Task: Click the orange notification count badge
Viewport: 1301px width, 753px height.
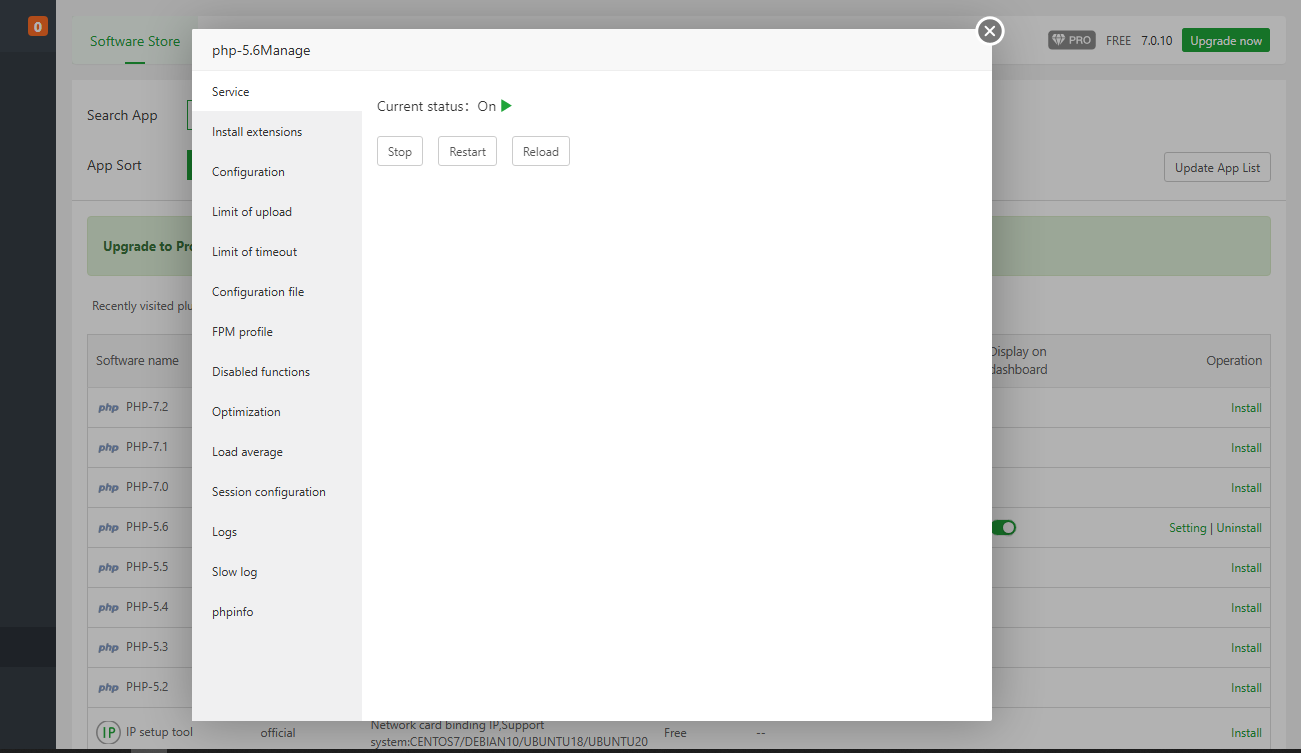Action: [38, 27]
